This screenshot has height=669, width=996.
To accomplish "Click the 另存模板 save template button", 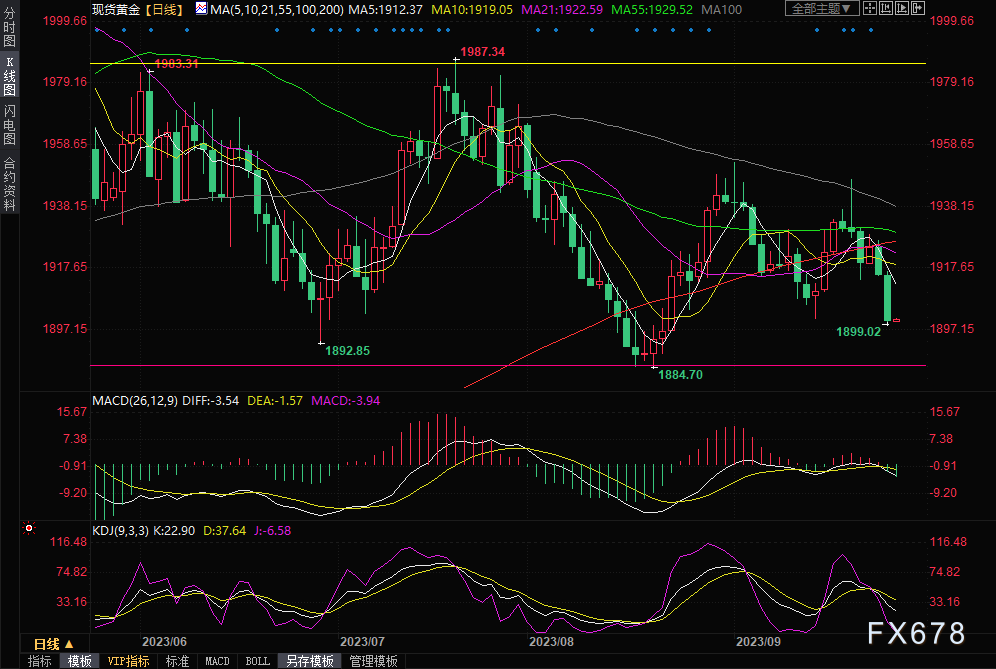I will click(x=309, y=661).
